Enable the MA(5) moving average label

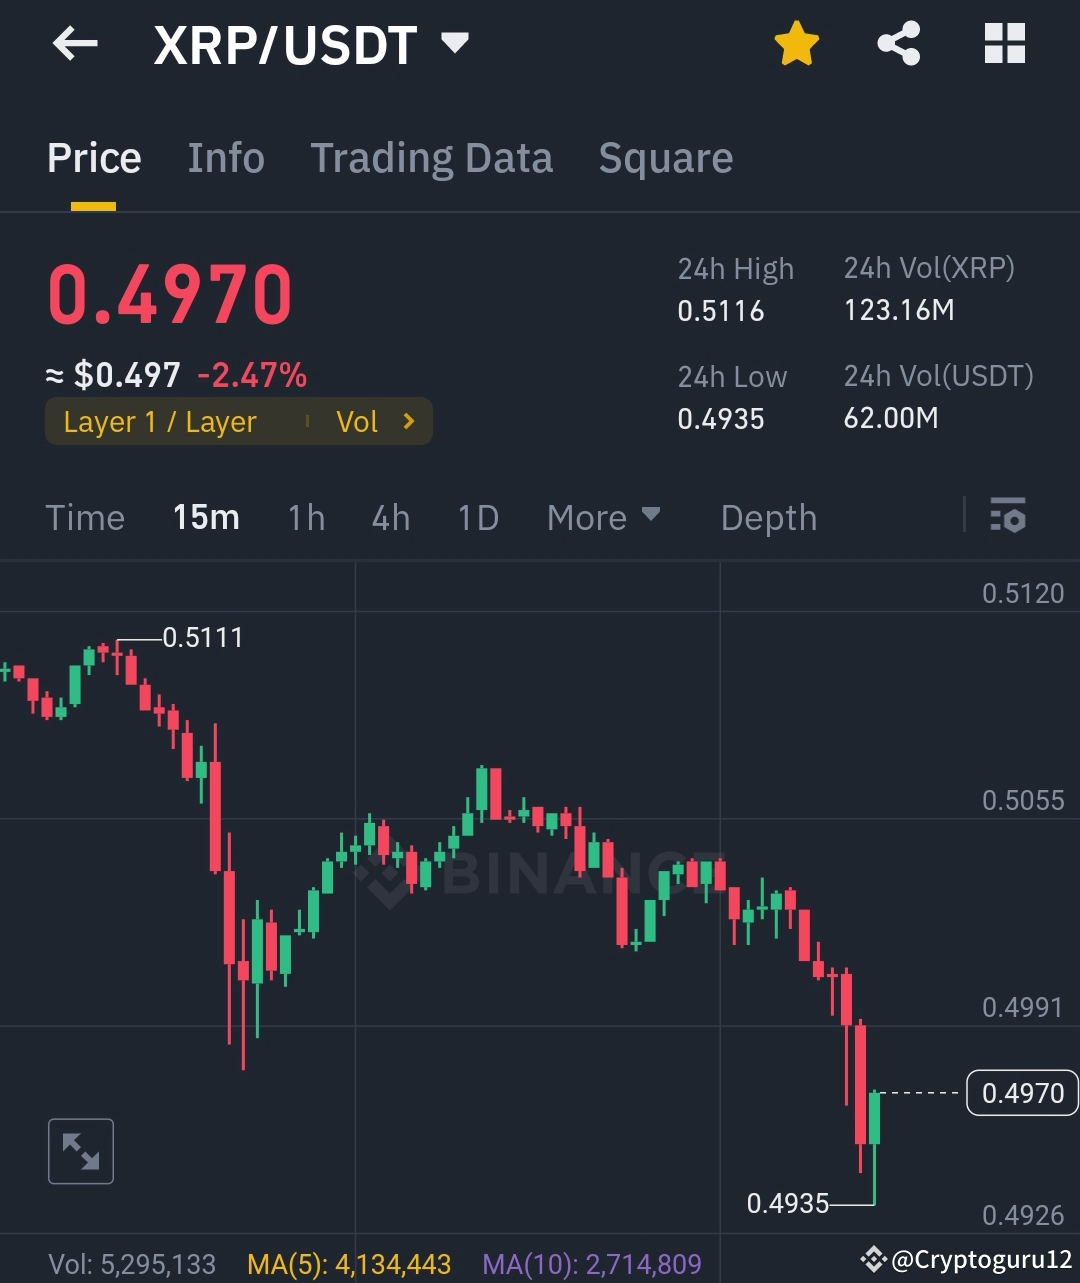tap(352, 1264)
